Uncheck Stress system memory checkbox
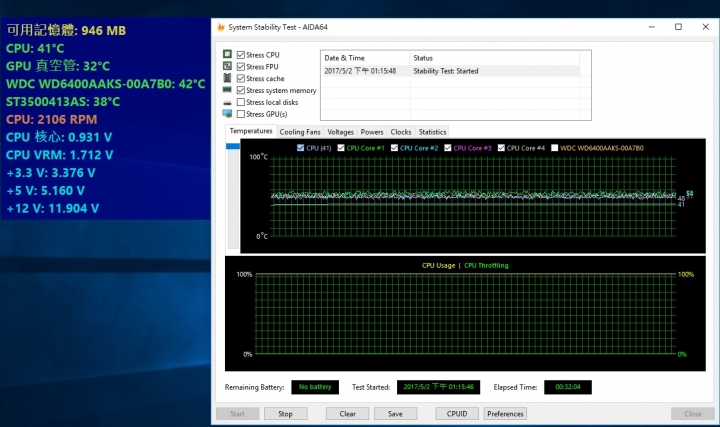 (241, 90)
